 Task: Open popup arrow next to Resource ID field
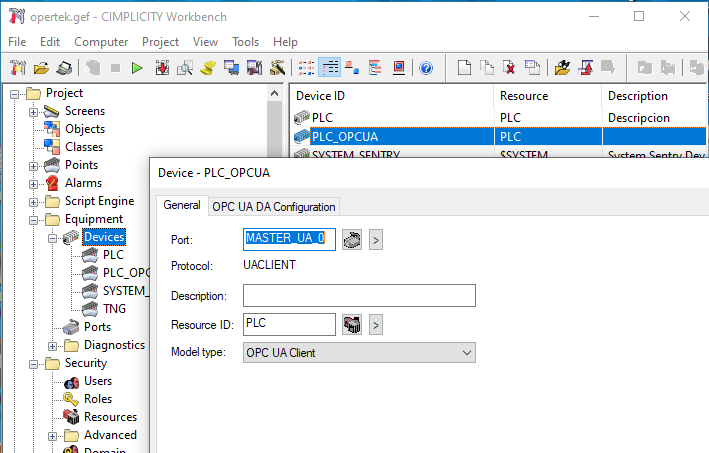pyautogui.click(x=376, y=325)
